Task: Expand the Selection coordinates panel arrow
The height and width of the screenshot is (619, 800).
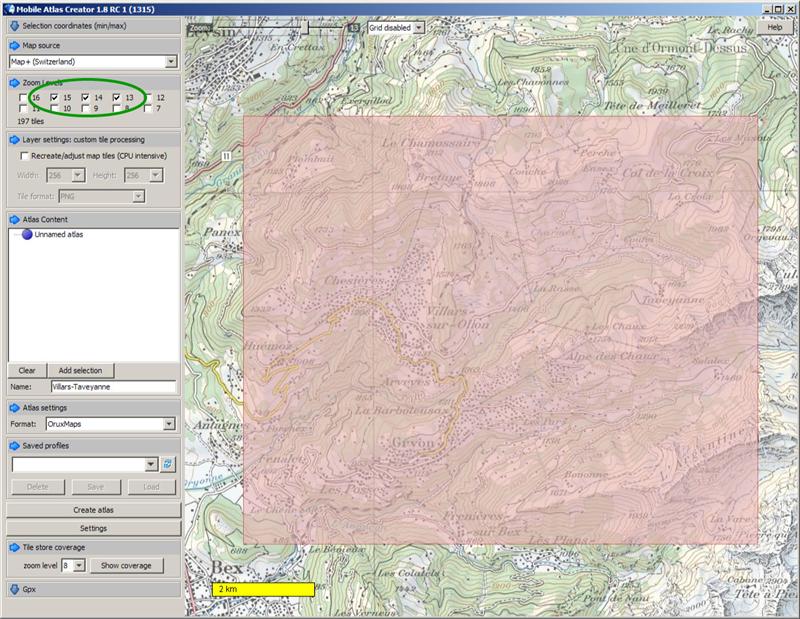Action: coord(14,24)
